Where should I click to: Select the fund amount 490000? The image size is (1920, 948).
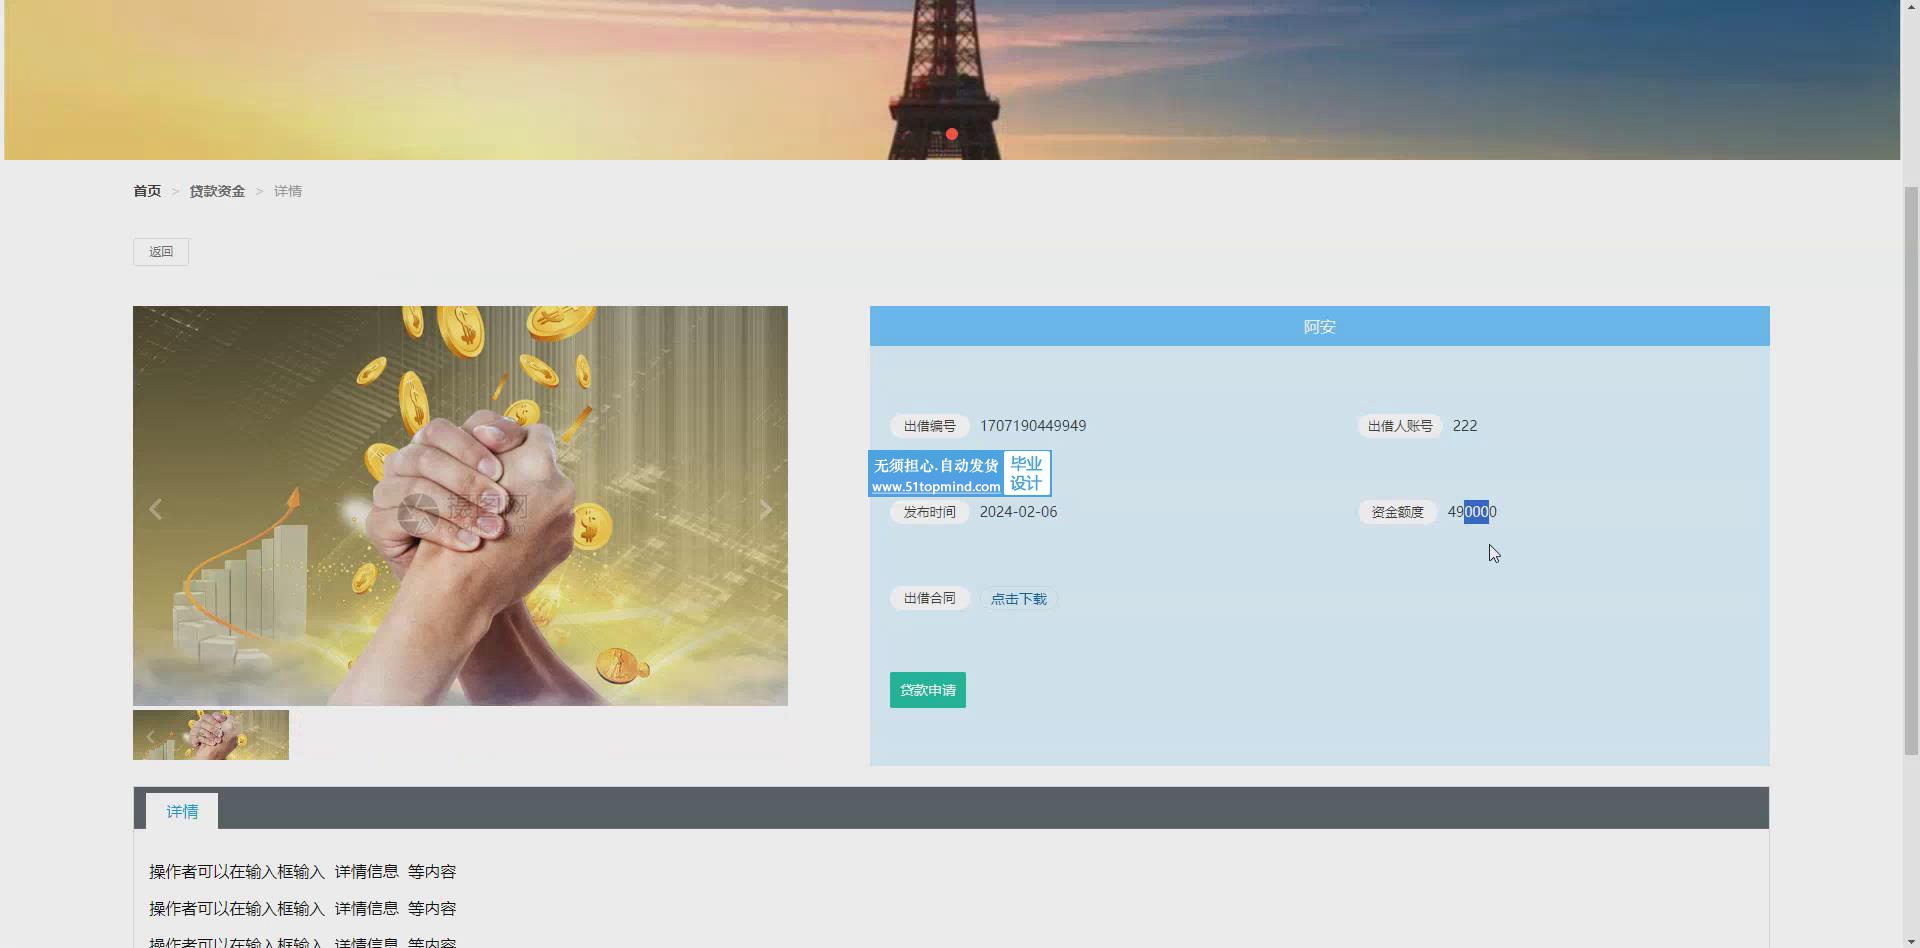point(1472,512)
